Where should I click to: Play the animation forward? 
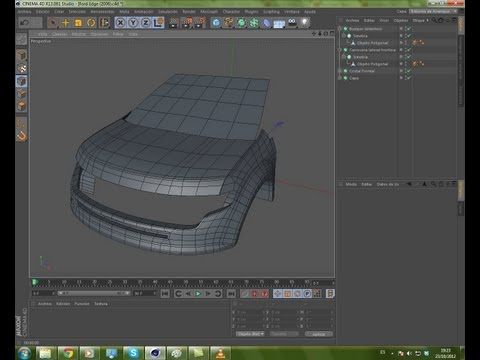[198, 294]
